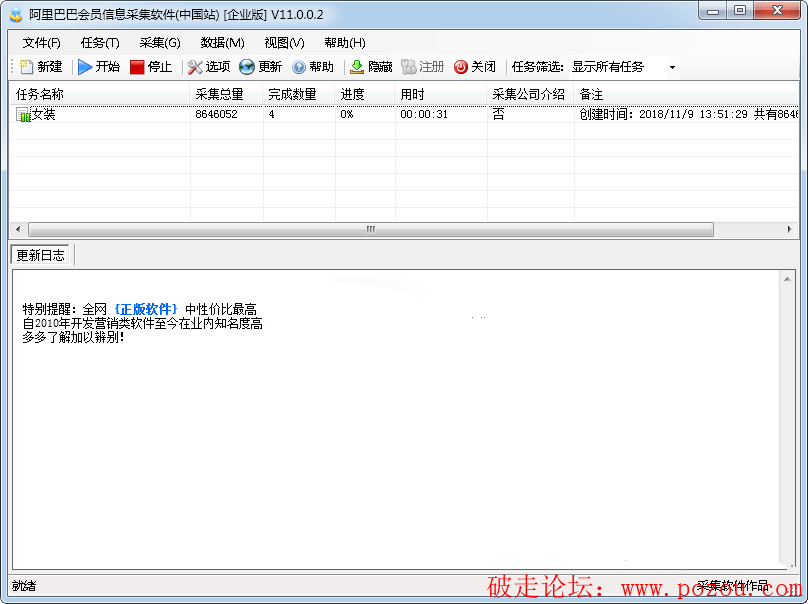
Task: Close the window with title bar X
Action: pos(777,11)
